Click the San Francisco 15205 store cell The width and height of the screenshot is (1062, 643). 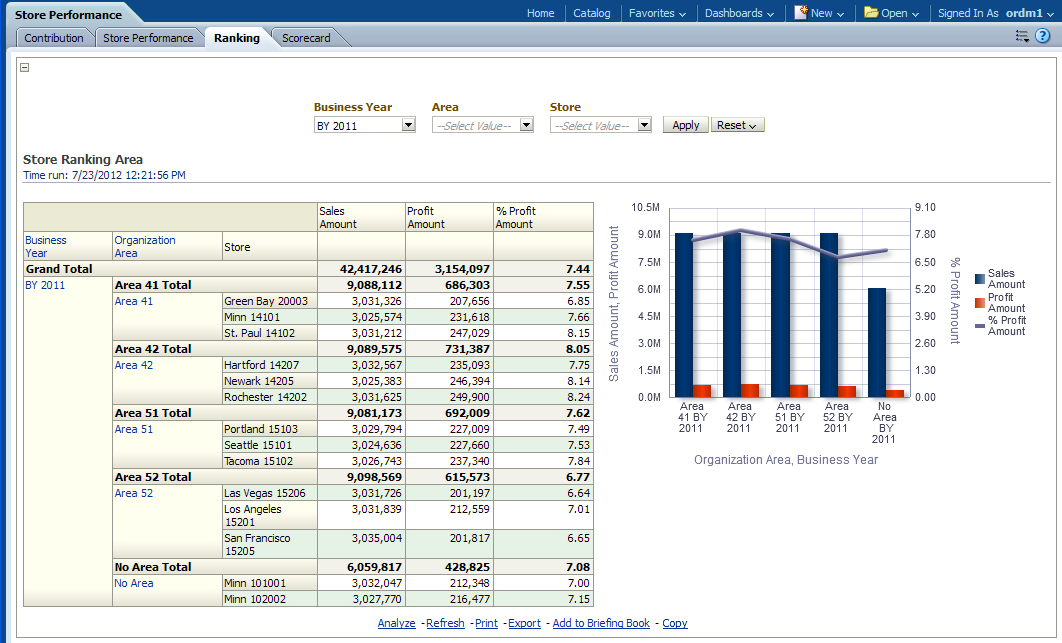pos(270,544)
